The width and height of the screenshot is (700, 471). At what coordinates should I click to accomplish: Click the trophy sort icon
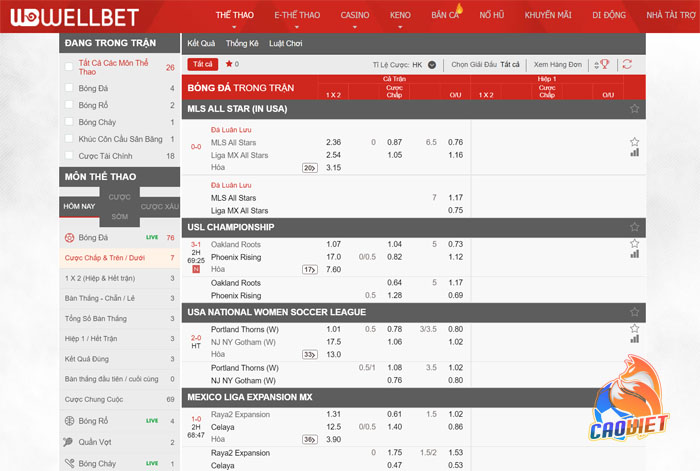tap(604, 64)
